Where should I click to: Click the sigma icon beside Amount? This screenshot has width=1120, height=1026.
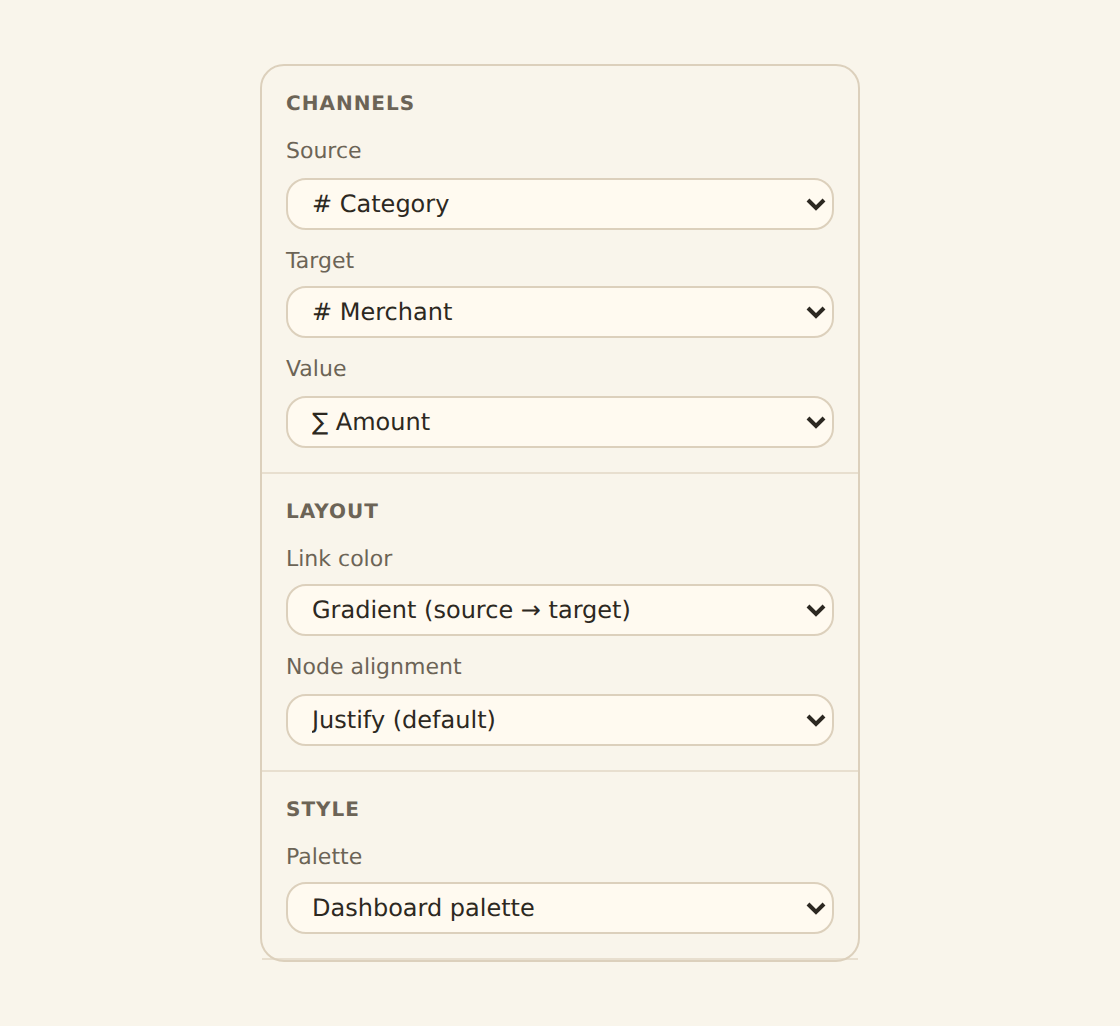319,422
